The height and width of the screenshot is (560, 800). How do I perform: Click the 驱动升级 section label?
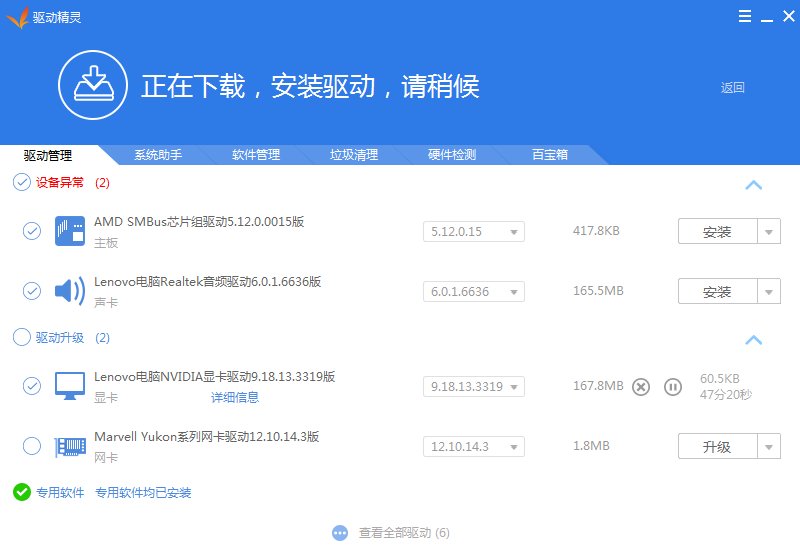coord(60,338)
